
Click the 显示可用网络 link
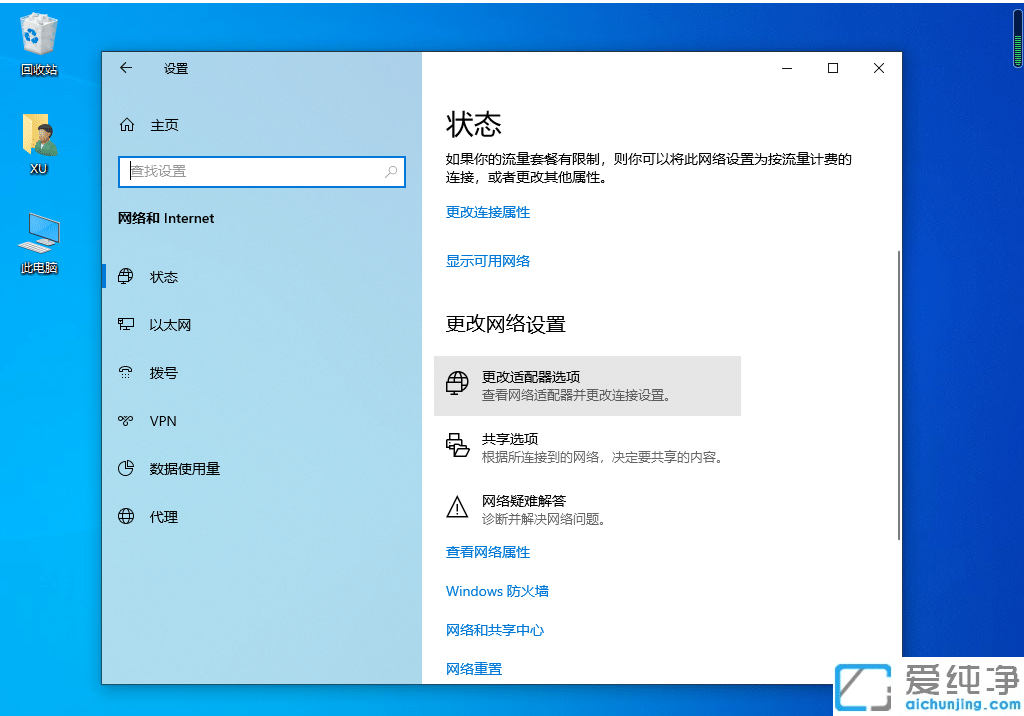point(487,261)
